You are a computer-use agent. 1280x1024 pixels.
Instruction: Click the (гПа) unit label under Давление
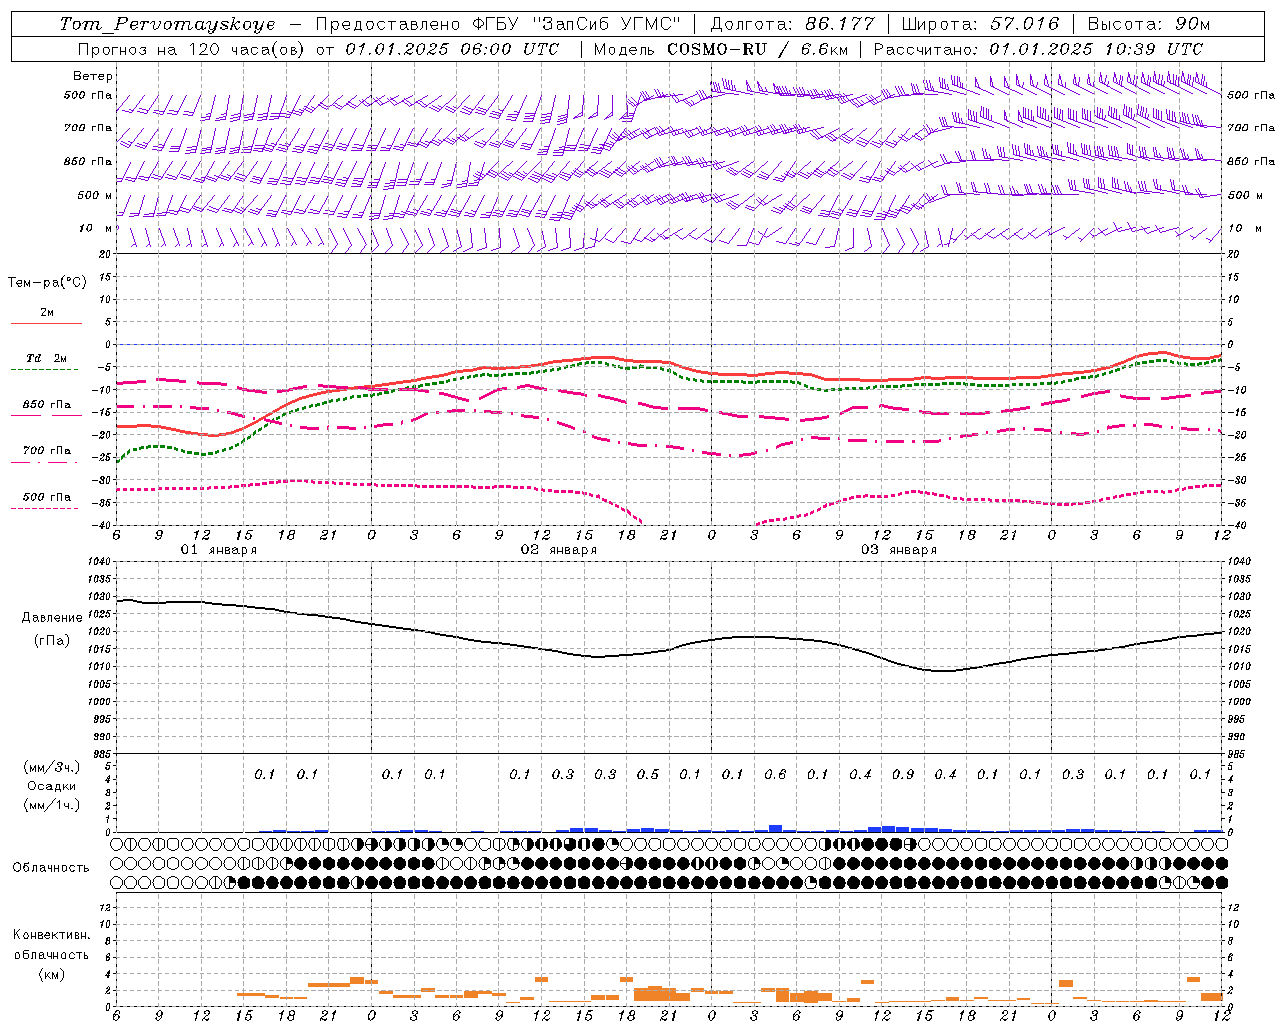tap(51, 640)
